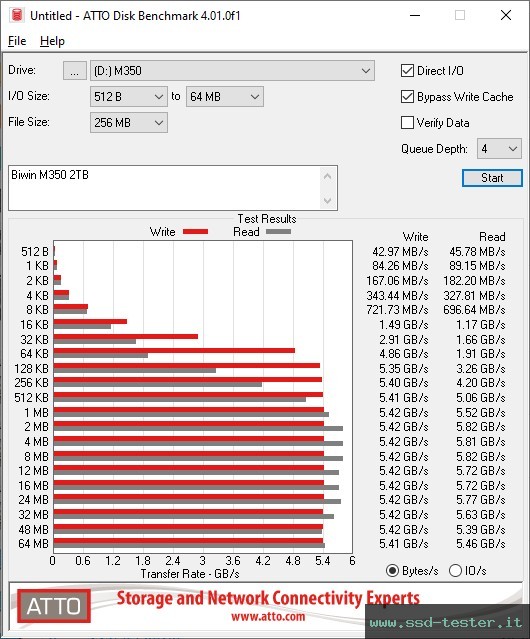This screenshot has height=639, width=530.
Task: Start the benchmark with the Start button
Action: (x=492, y=178)
